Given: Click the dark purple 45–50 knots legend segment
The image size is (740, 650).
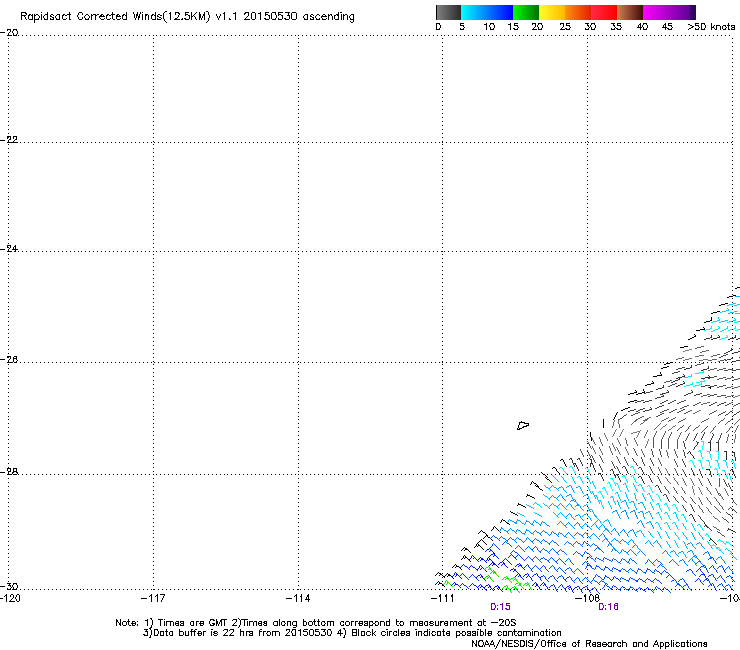Looking at the screenshot, I should [x=682, y=12].
